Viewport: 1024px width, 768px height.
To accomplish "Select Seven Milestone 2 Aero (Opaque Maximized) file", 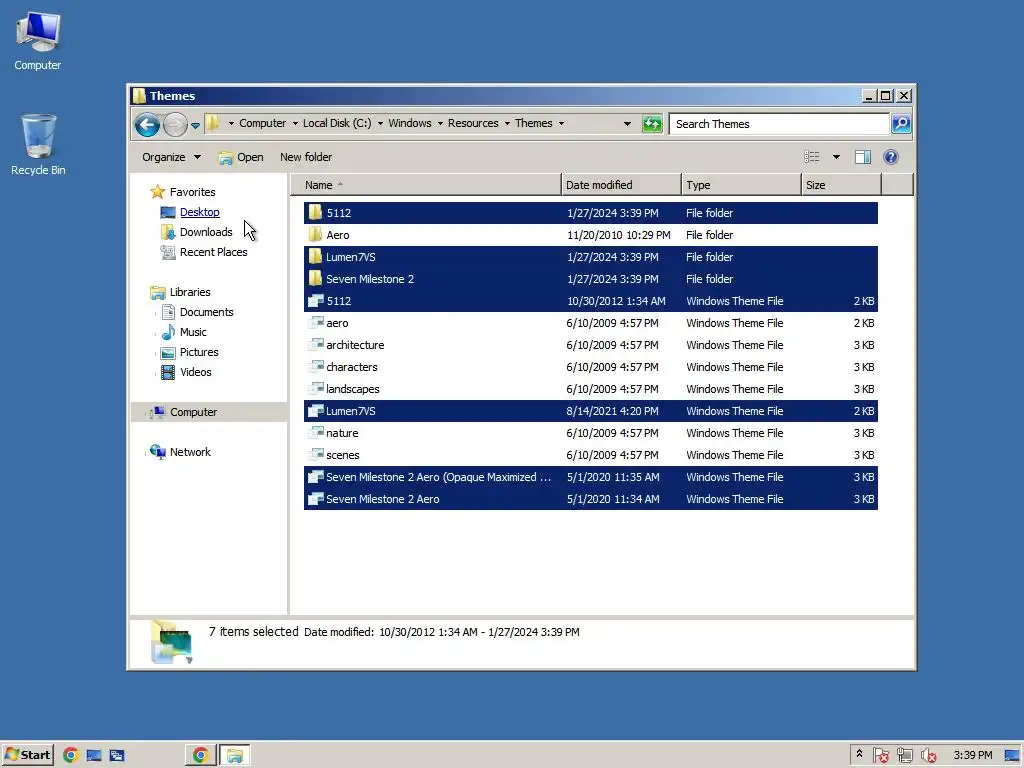I will [x=590, y=477].
